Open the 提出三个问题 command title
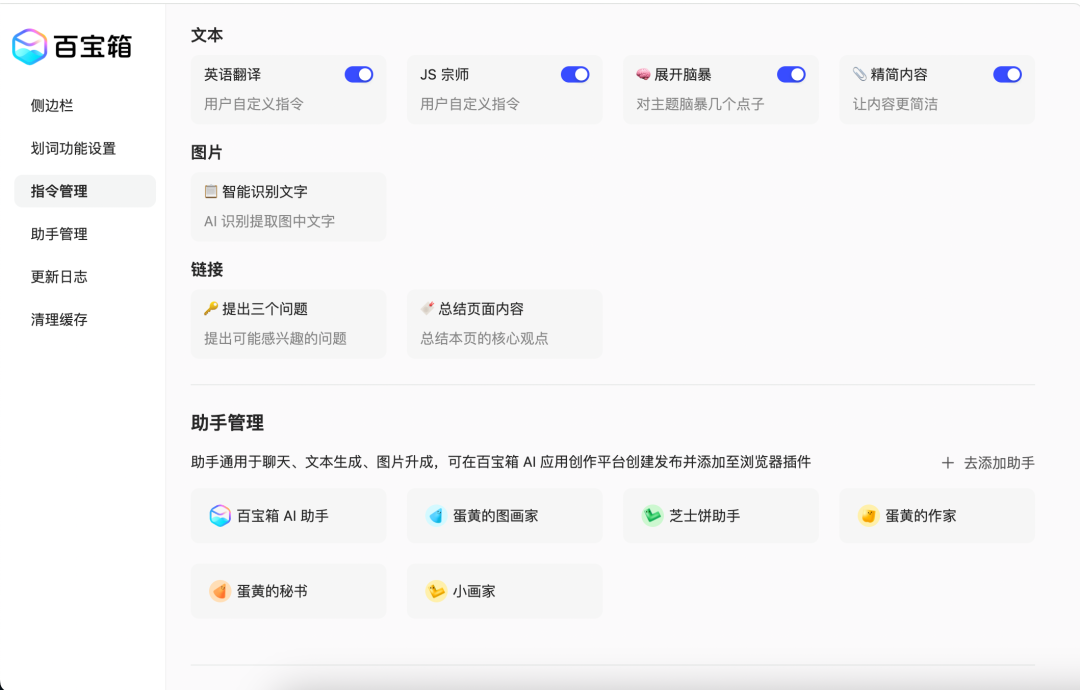 click(x=264, y=309)
